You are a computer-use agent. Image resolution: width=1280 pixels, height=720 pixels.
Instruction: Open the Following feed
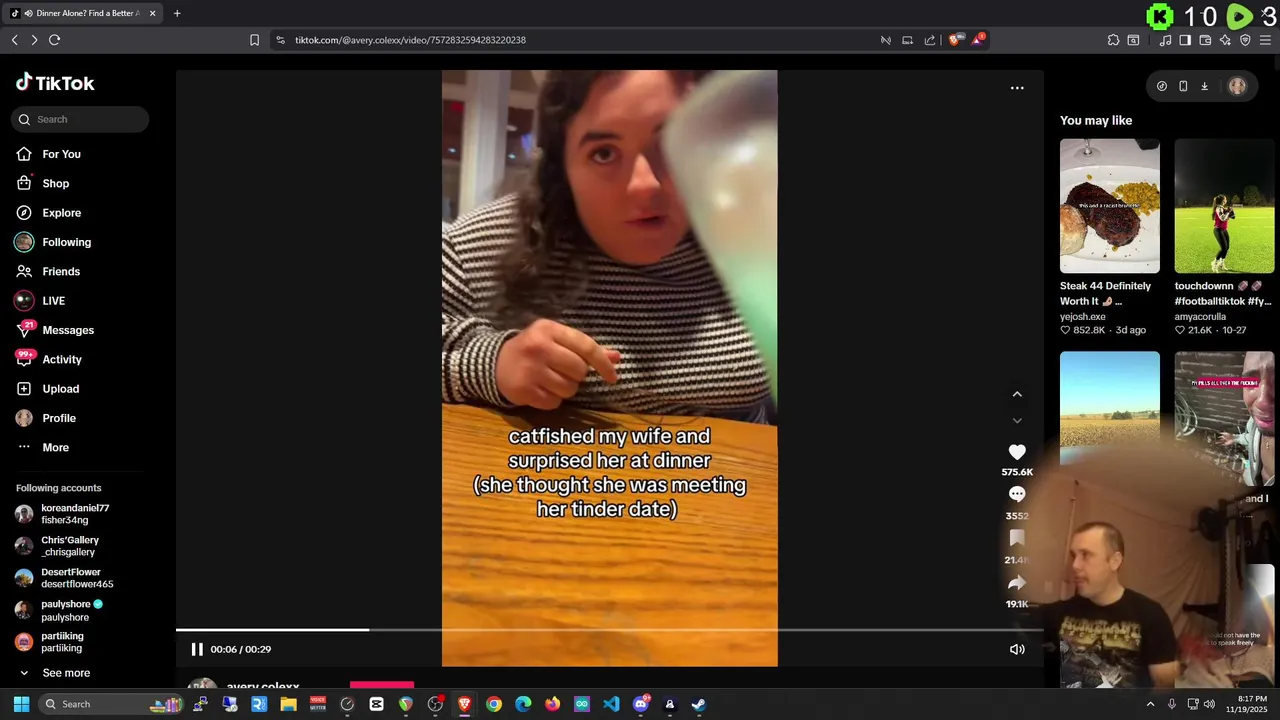click(66, 242)
